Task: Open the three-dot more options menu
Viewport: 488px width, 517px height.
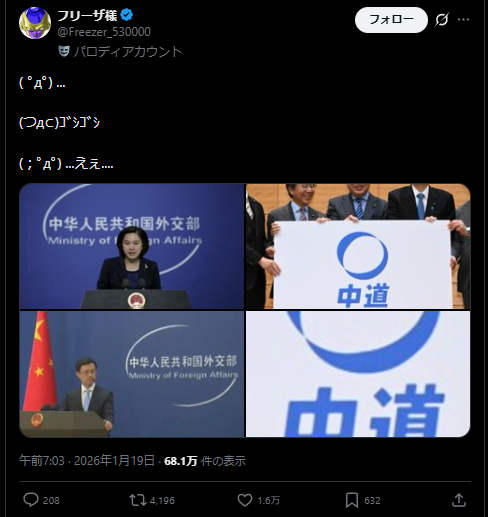Action: [x=463, y=20]
